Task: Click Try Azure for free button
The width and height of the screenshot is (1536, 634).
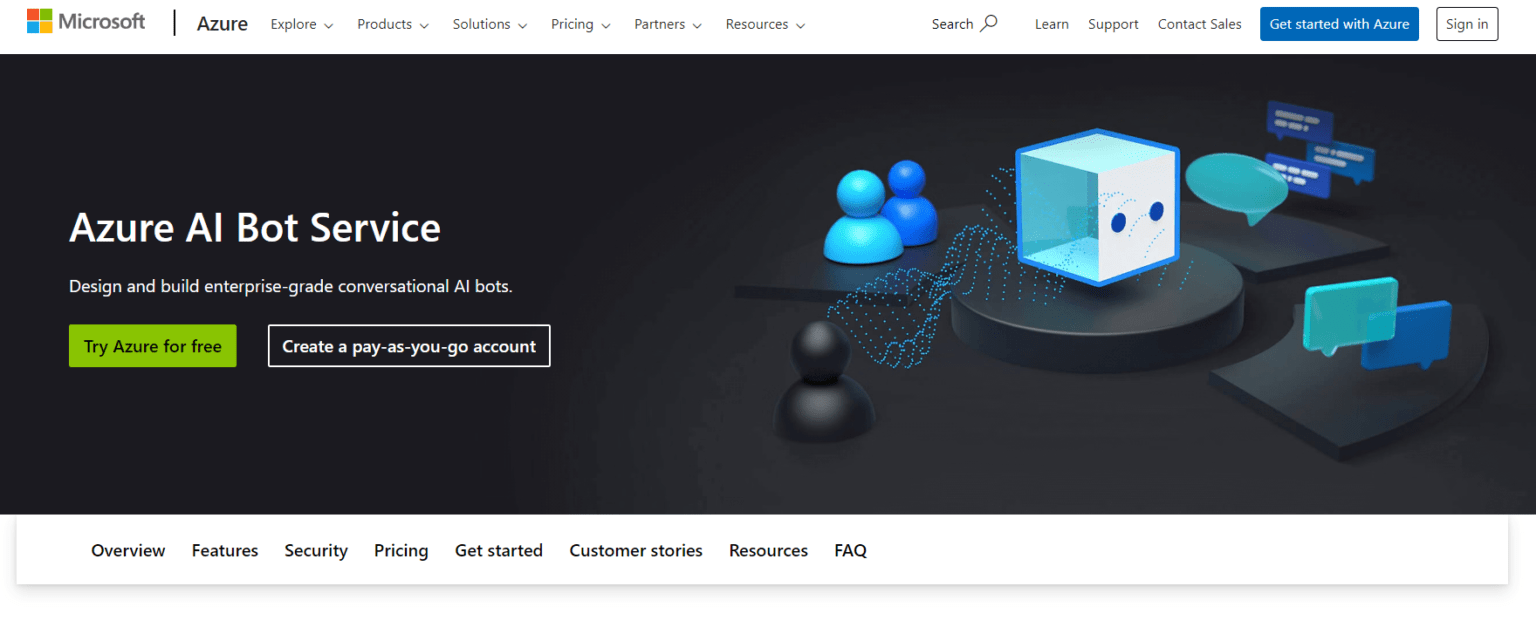Action: [153, 346]
